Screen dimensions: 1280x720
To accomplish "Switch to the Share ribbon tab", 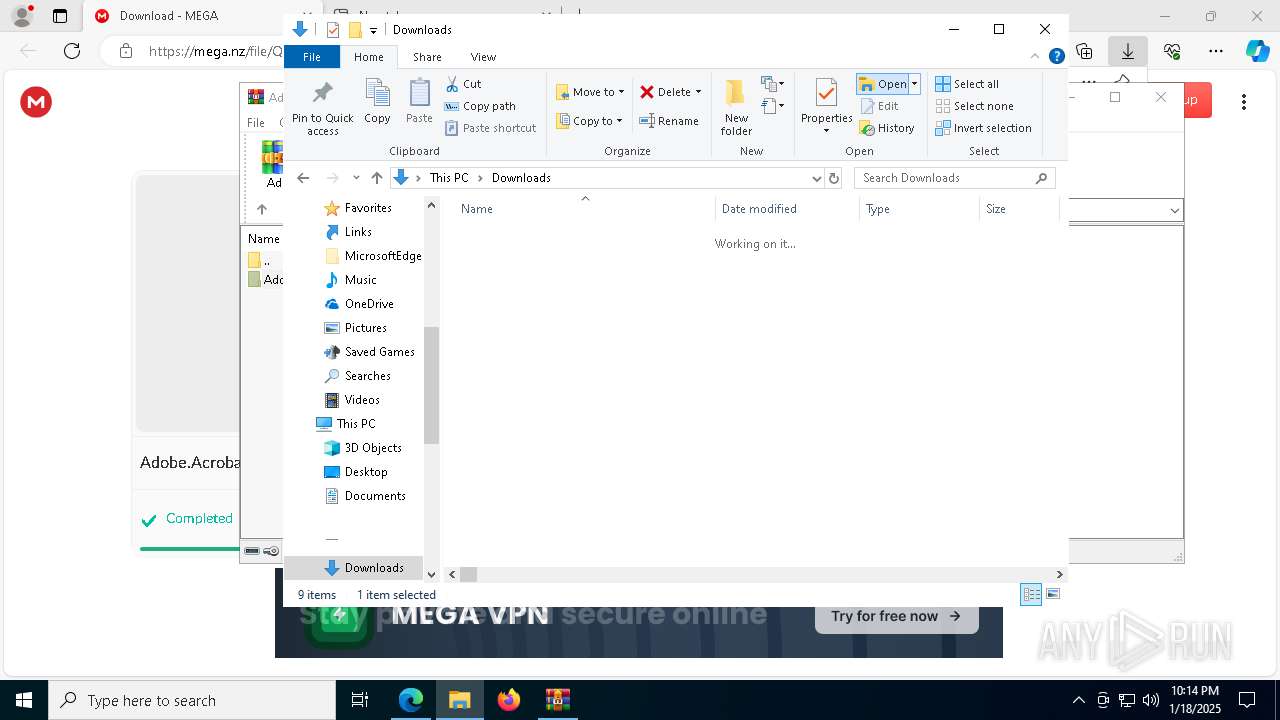I will 427,57.
